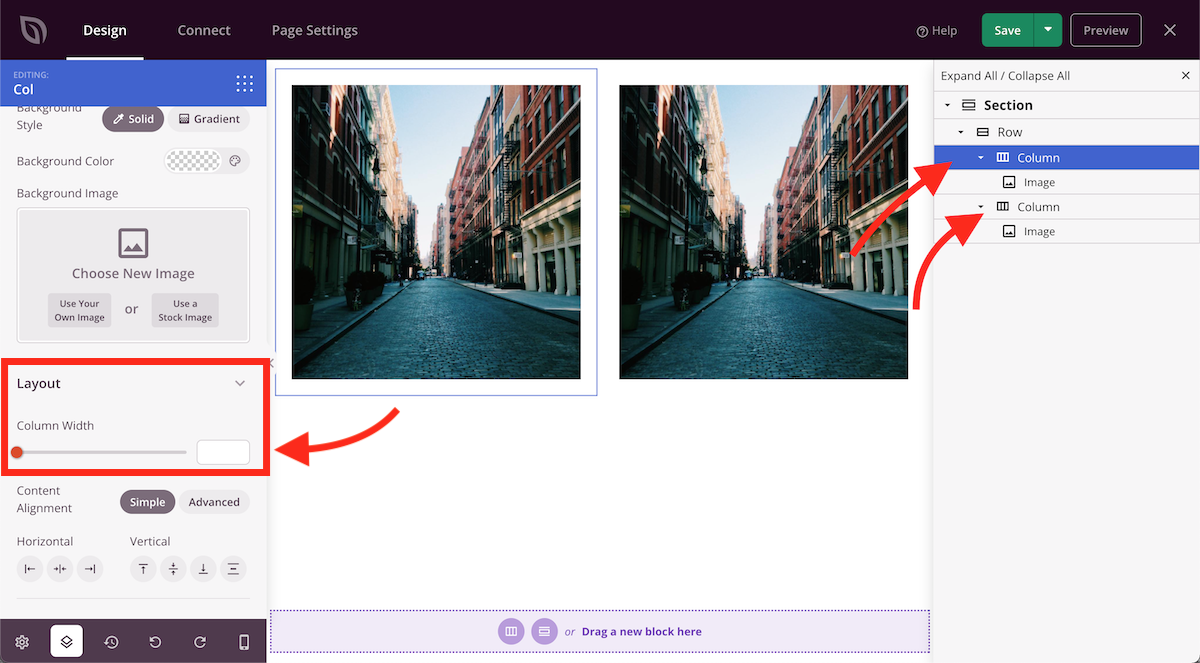The image size is (1200, 663).
Task: Open the Help link
Action: (937, 31)
